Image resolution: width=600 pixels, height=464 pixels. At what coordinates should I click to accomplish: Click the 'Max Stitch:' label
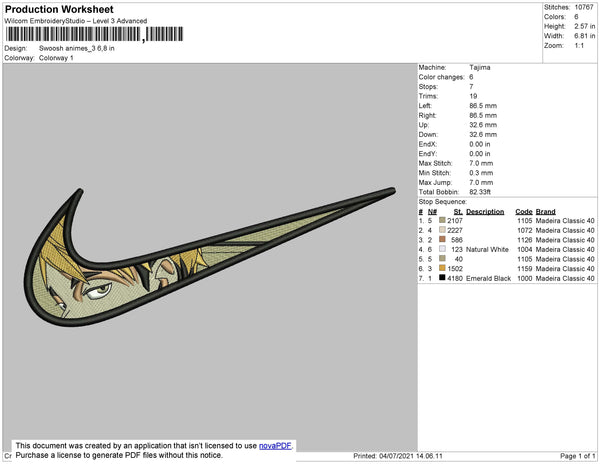[x=435, y=163]
